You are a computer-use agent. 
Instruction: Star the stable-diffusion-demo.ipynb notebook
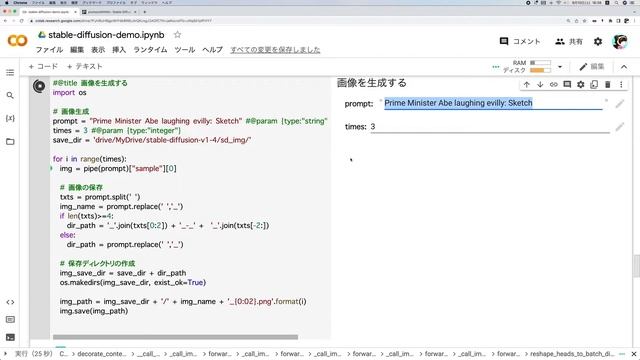(x=177, y=35)
